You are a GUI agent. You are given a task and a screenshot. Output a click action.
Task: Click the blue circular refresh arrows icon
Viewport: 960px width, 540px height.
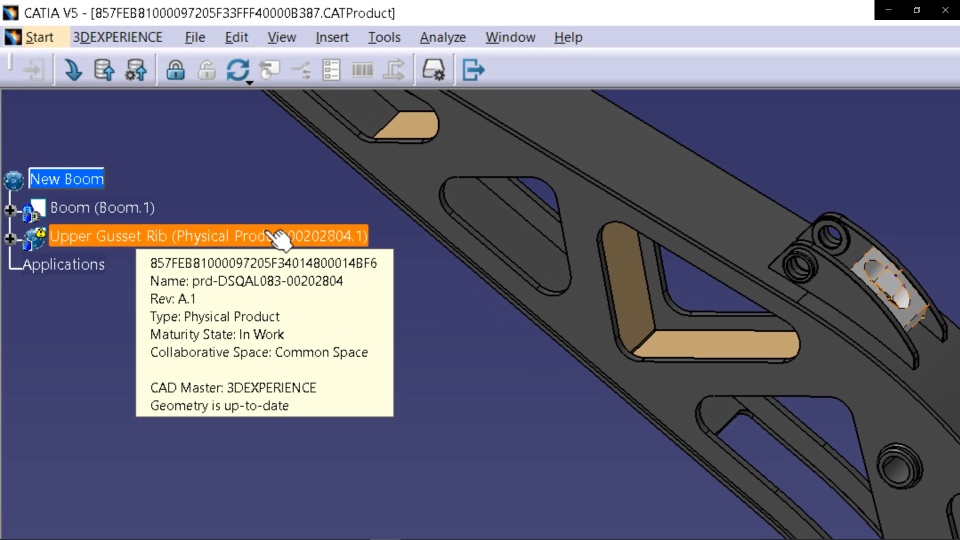point(238,70)
